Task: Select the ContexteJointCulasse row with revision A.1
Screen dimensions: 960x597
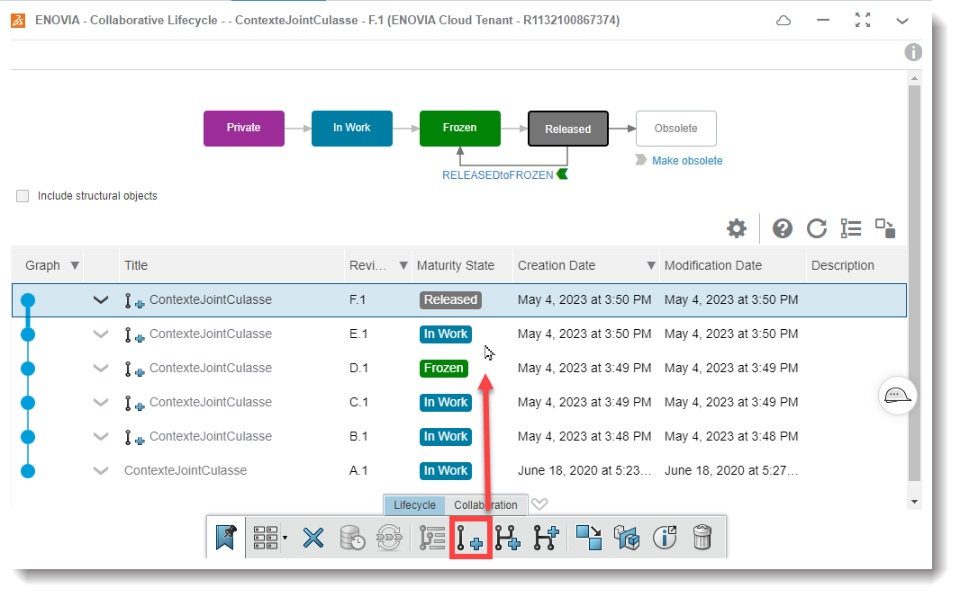Action: pos(459,471)
